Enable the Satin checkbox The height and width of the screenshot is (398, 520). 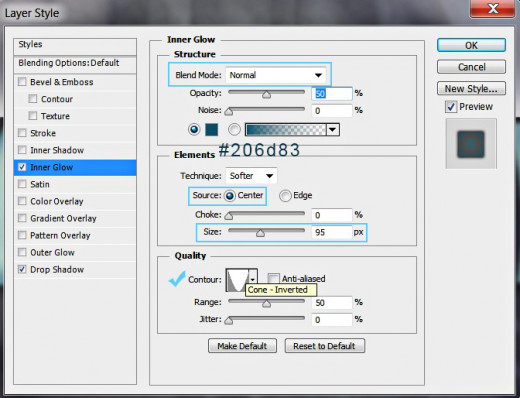tap(22, 184)
